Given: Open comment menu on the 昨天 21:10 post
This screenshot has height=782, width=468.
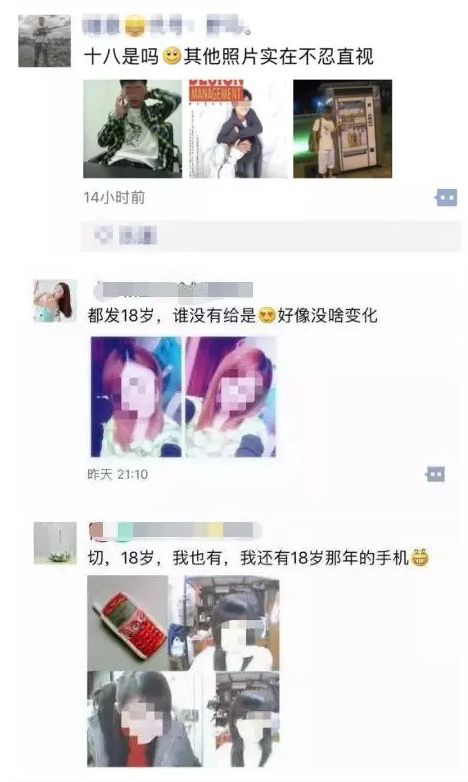Looking at the screenshot, I should click(x=435, y=474).
